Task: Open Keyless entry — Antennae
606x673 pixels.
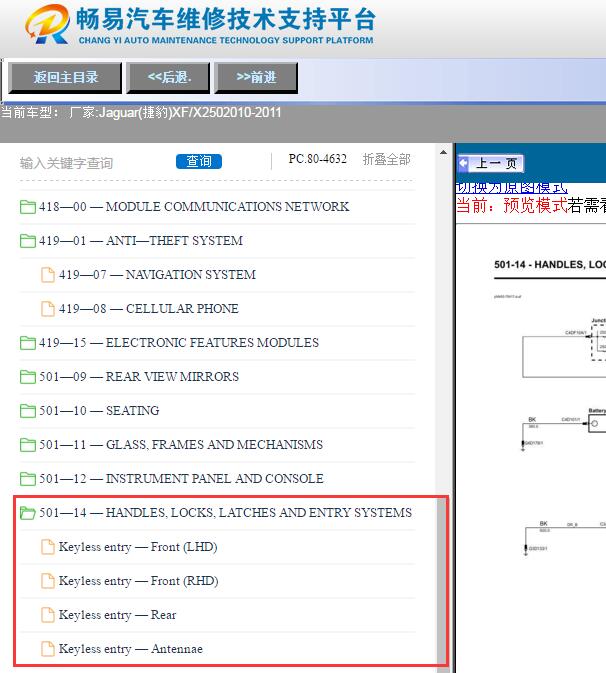Action: tap(131, 649)
